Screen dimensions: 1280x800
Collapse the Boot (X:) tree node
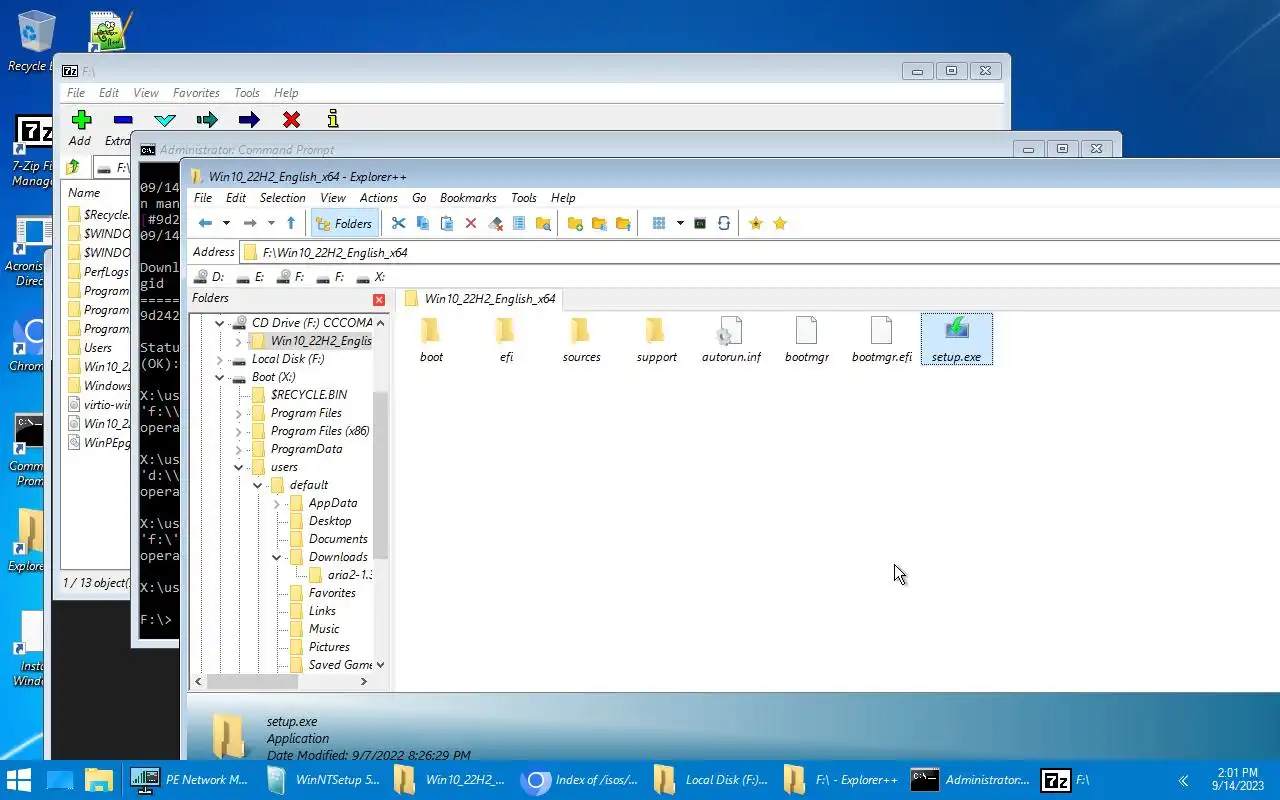tap(219, 377)
